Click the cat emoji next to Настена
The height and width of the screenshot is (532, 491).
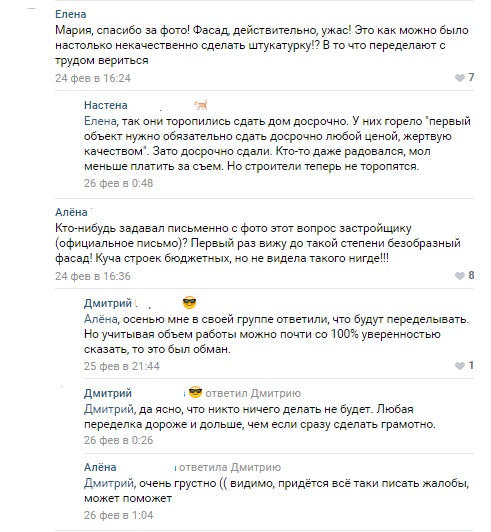click(201, 105)
